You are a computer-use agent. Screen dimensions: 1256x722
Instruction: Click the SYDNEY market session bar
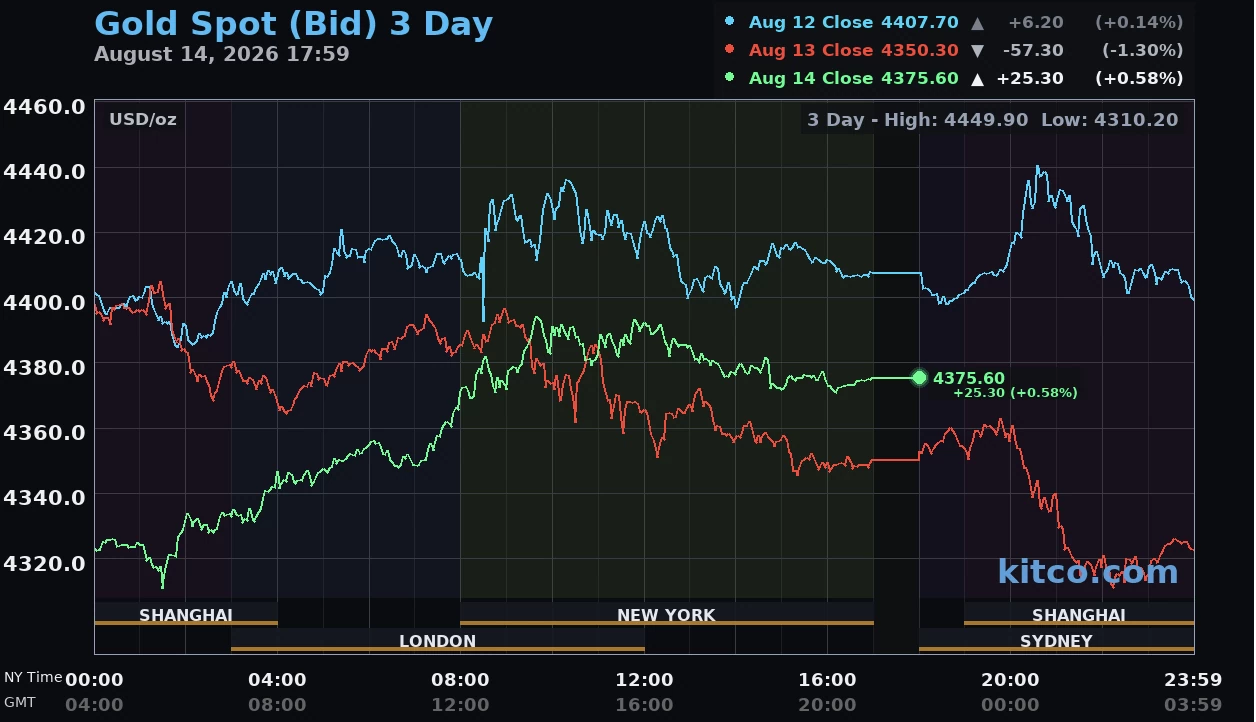tap(1056, 640)
